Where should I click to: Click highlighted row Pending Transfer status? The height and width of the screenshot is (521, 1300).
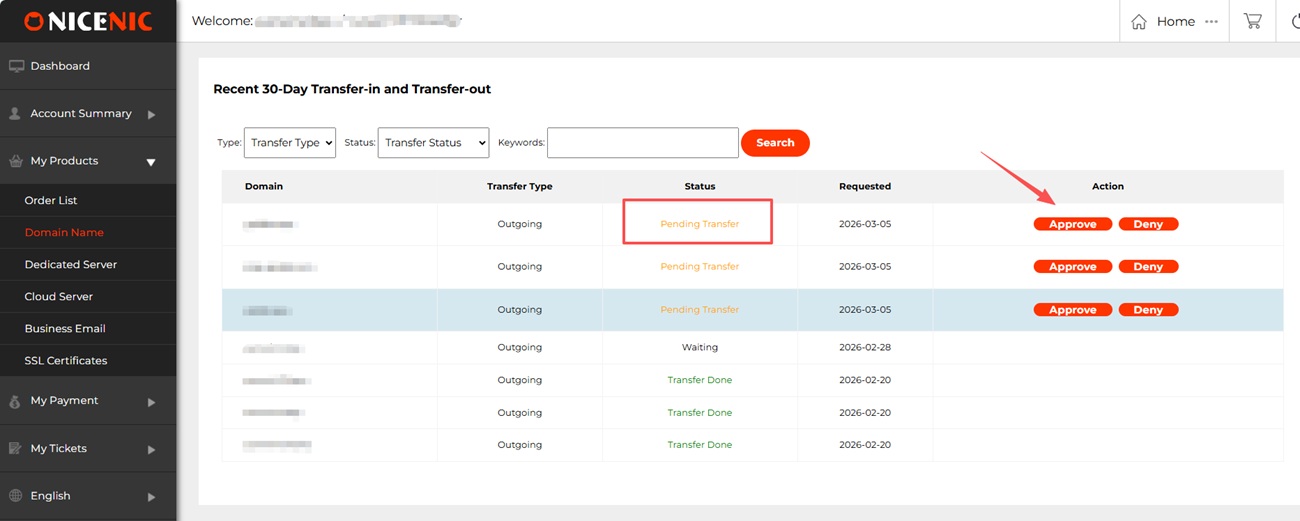pyautogui.click(x=700, y=310)
